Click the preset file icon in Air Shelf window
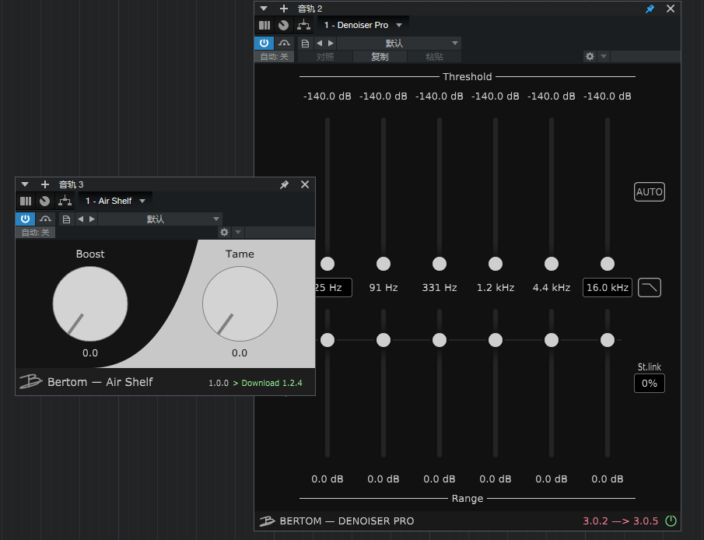The image size is (704, 540). [66, 218]
